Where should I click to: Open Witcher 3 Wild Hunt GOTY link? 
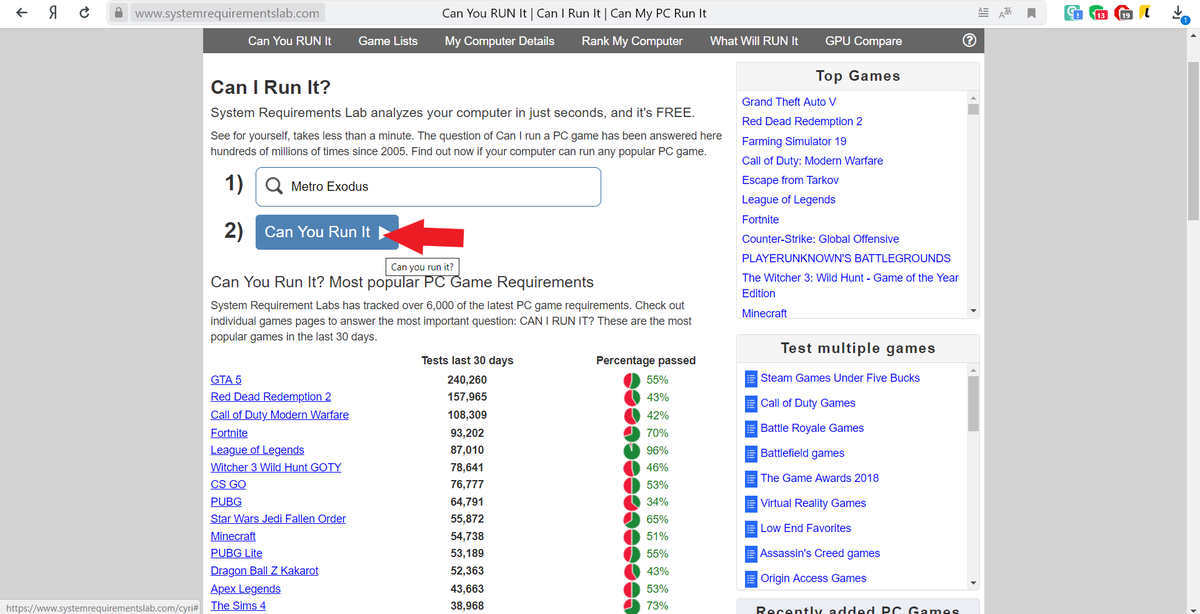[276, 467]
